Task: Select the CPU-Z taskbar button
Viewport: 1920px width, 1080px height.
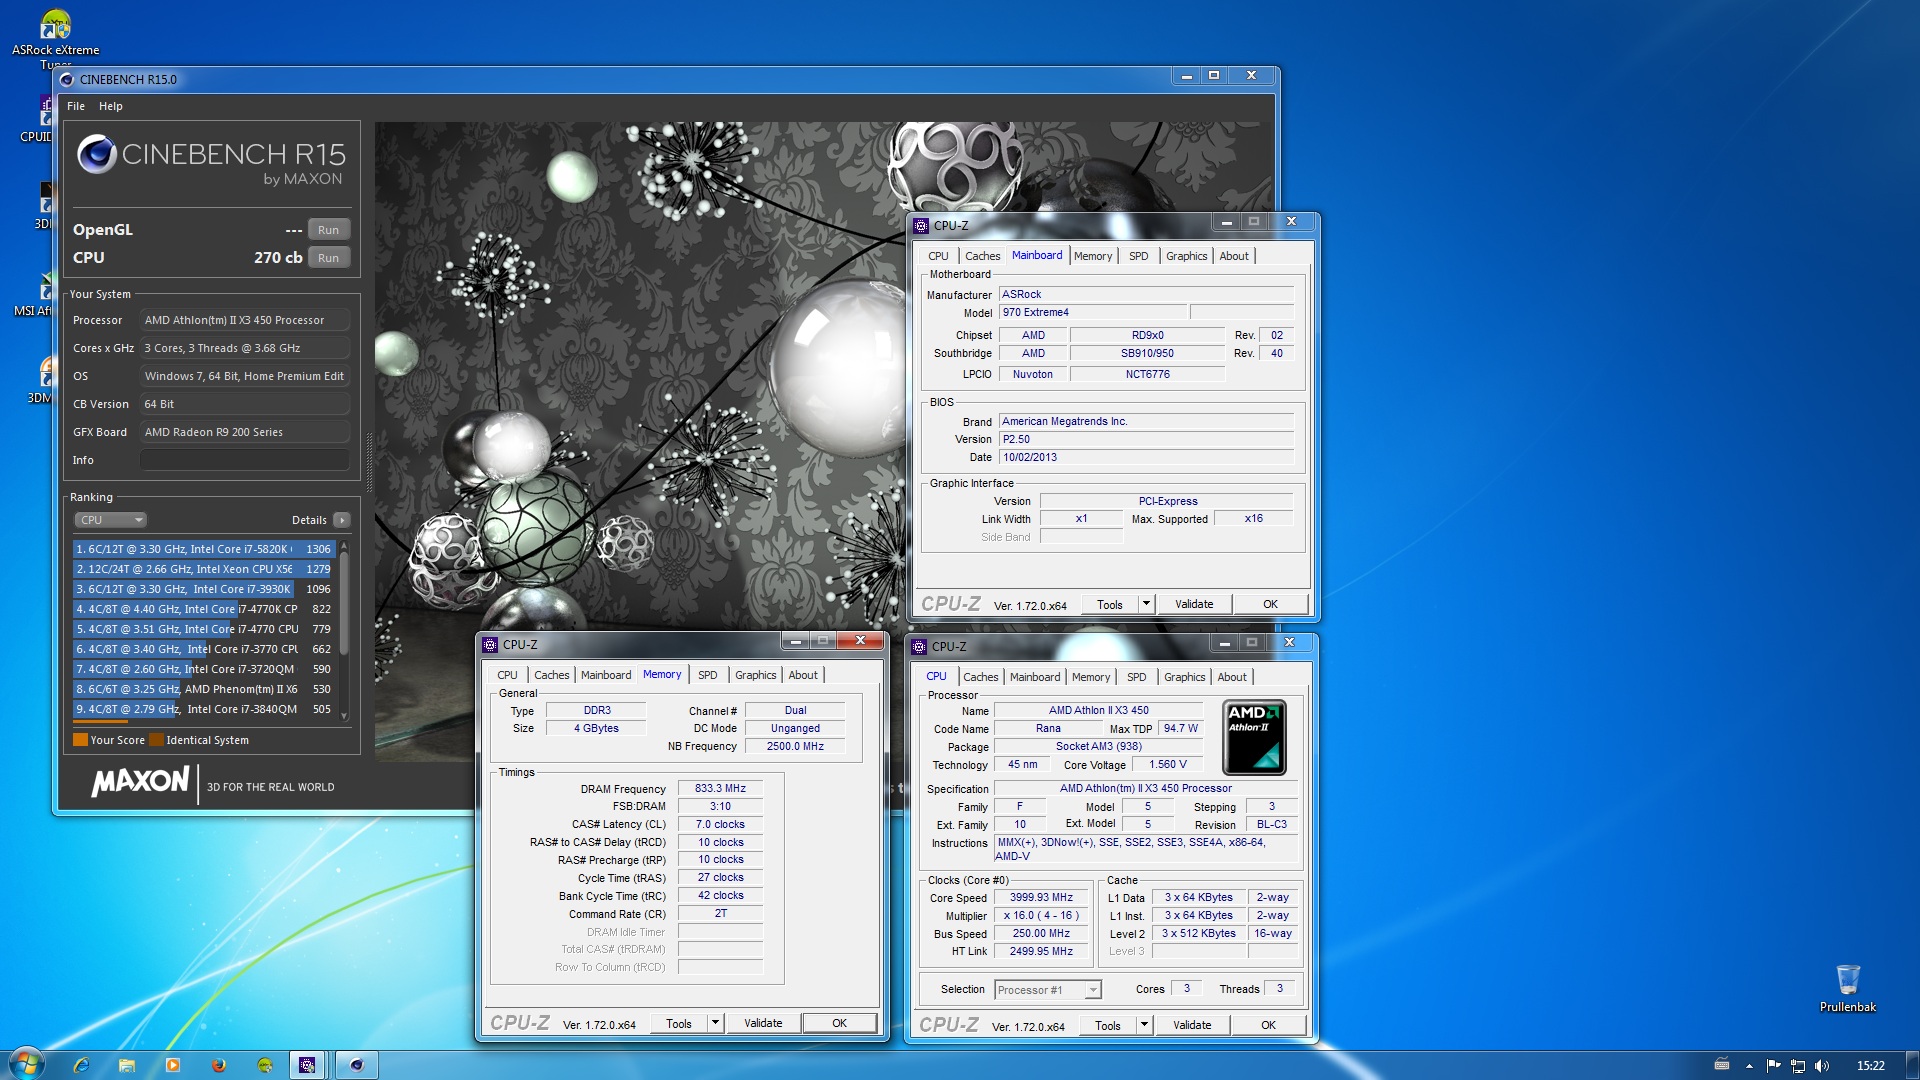Action: tap(308, 1065)
